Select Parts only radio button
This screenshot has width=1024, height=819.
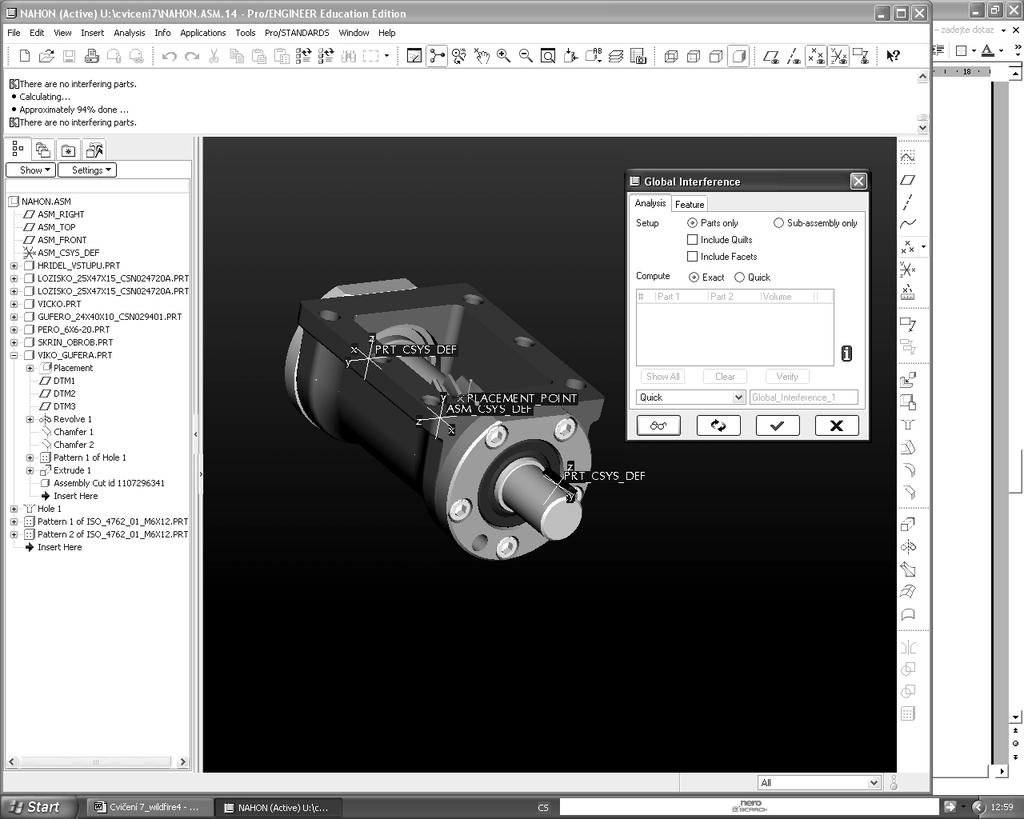point(692,223)
